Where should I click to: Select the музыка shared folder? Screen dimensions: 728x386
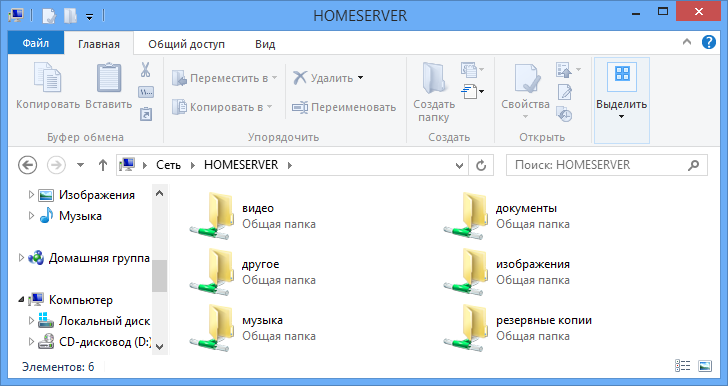click(x=253, y=328)
